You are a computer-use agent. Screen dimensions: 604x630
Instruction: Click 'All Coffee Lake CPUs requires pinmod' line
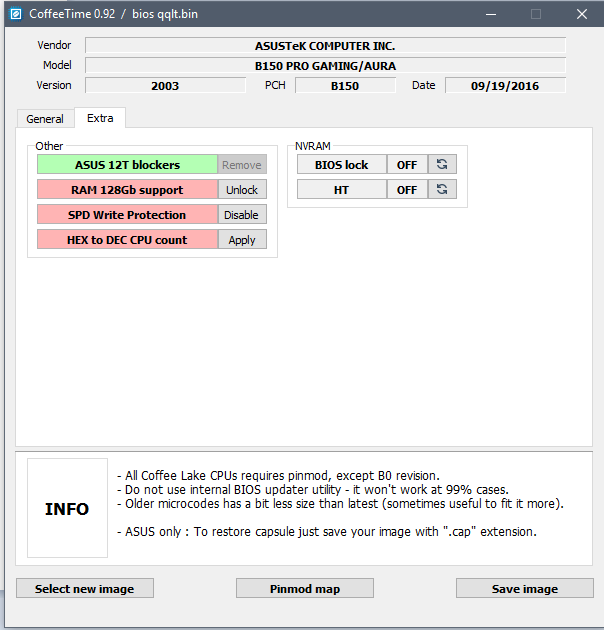[x=278, y=476]
